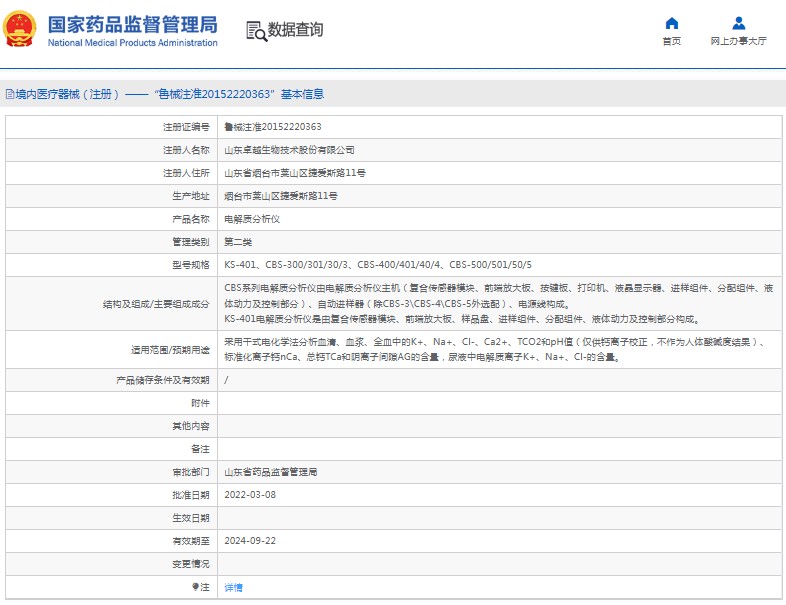Select heading text 基本信息
The height and width of the screenshot is (605, 786).
click(302, 94)
